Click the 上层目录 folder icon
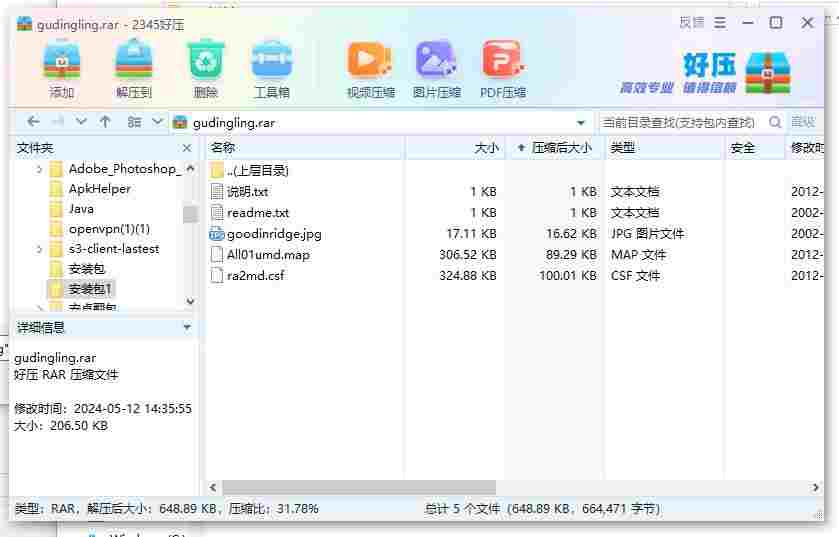 click(217, 171)
